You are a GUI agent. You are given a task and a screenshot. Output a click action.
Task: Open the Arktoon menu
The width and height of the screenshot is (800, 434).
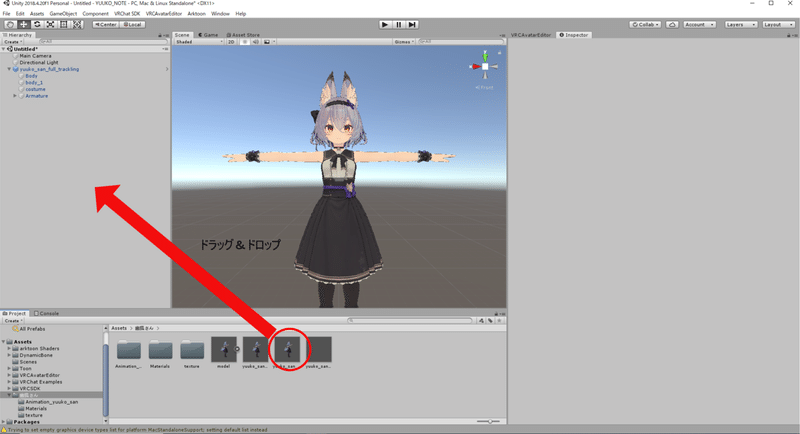click(196, 14)
